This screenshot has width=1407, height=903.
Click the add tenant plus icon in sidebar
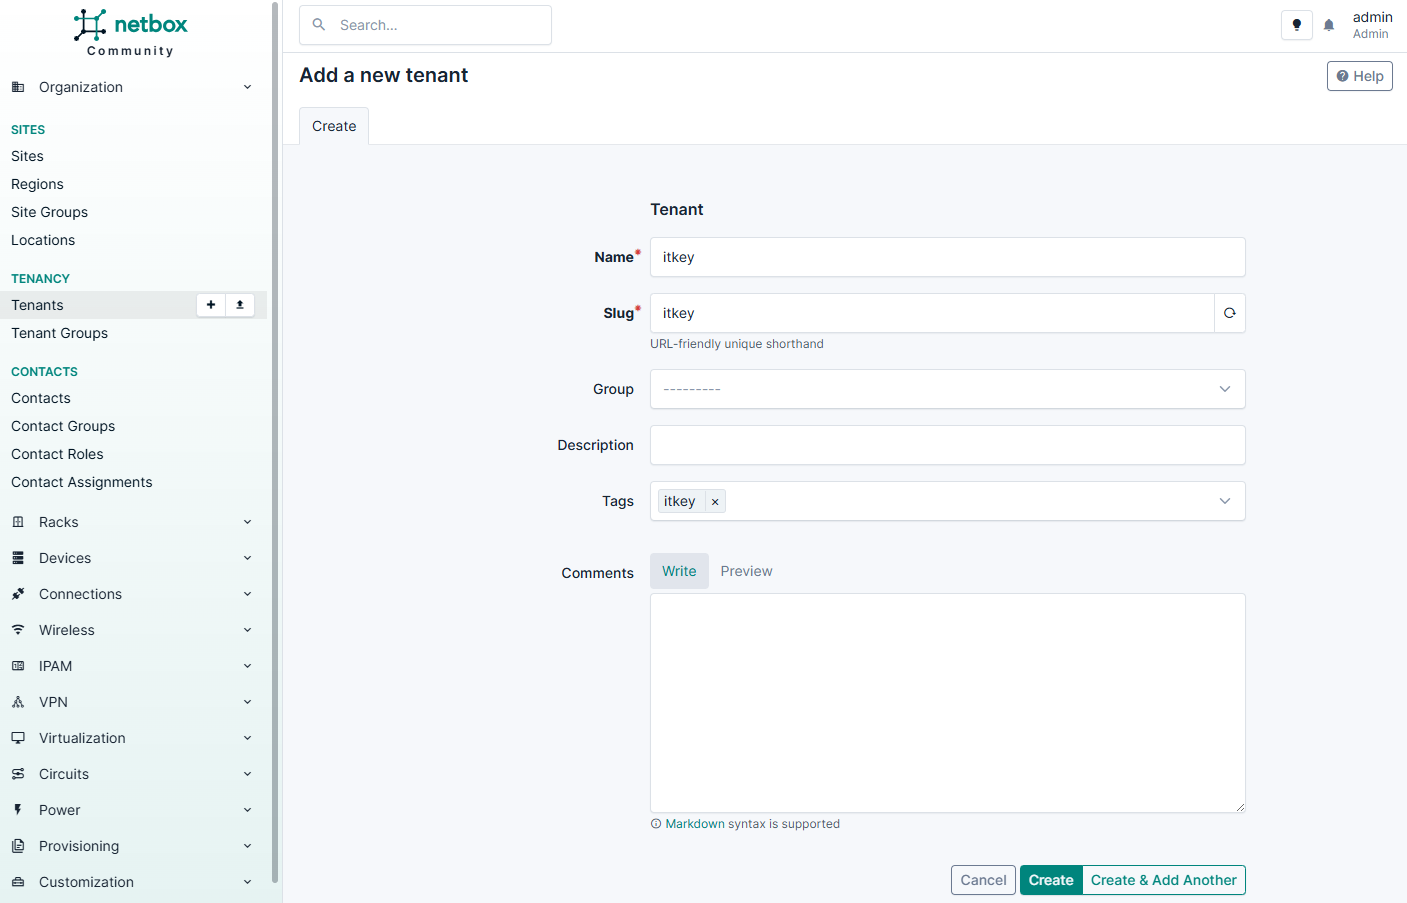tap(211, 305)
